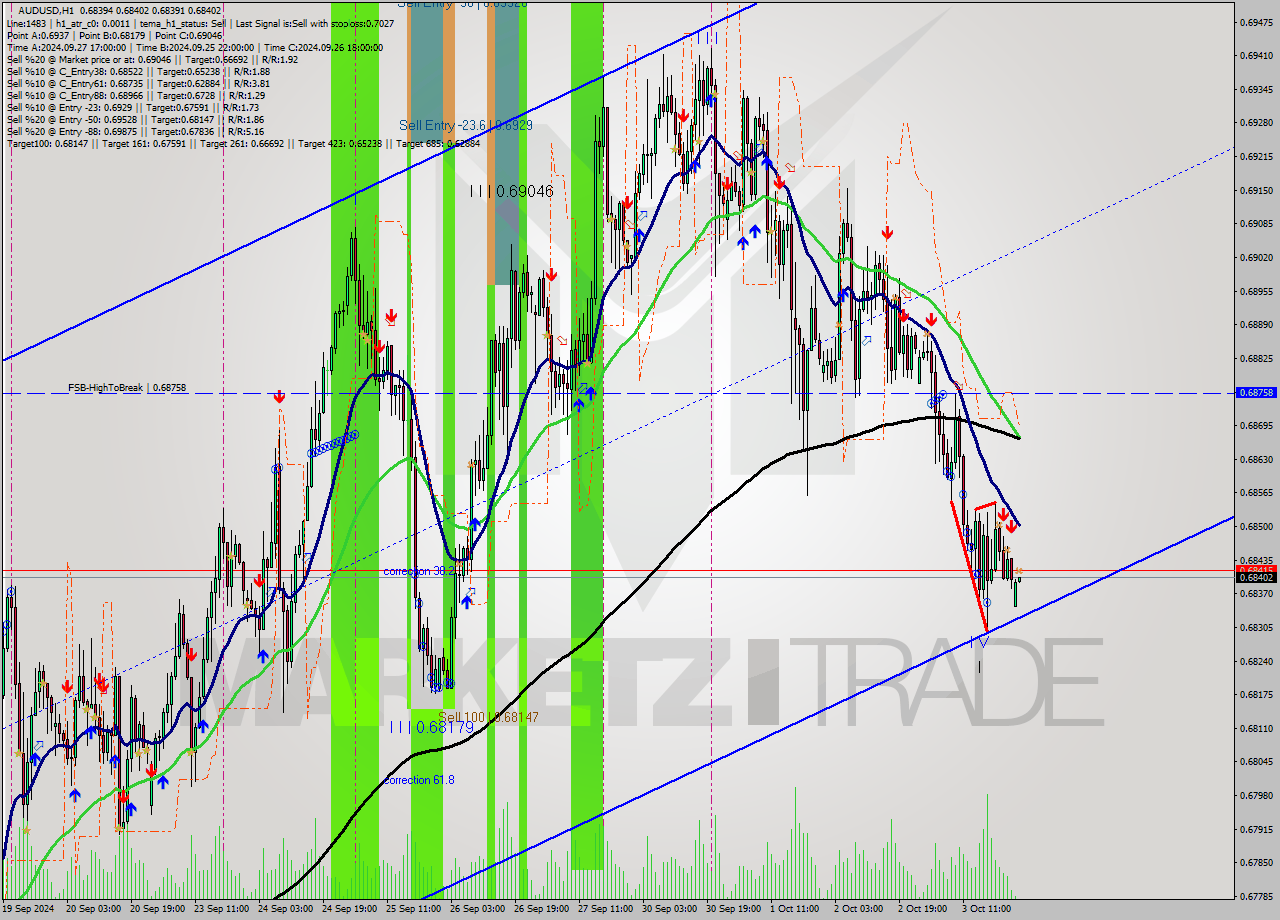Click the '3 Oct 11:00' time axis label
Viewport: 1280px width, 920px height.
[988, 910]
